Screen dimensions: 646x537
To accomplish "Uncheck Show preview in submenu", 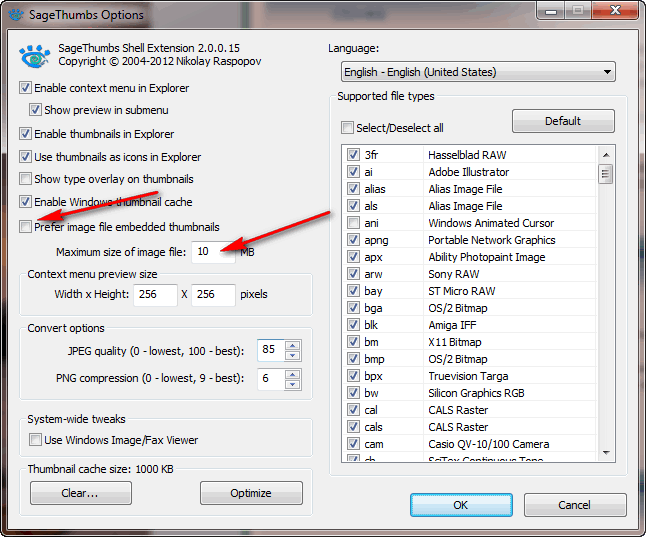I will [x=35, y=110].
